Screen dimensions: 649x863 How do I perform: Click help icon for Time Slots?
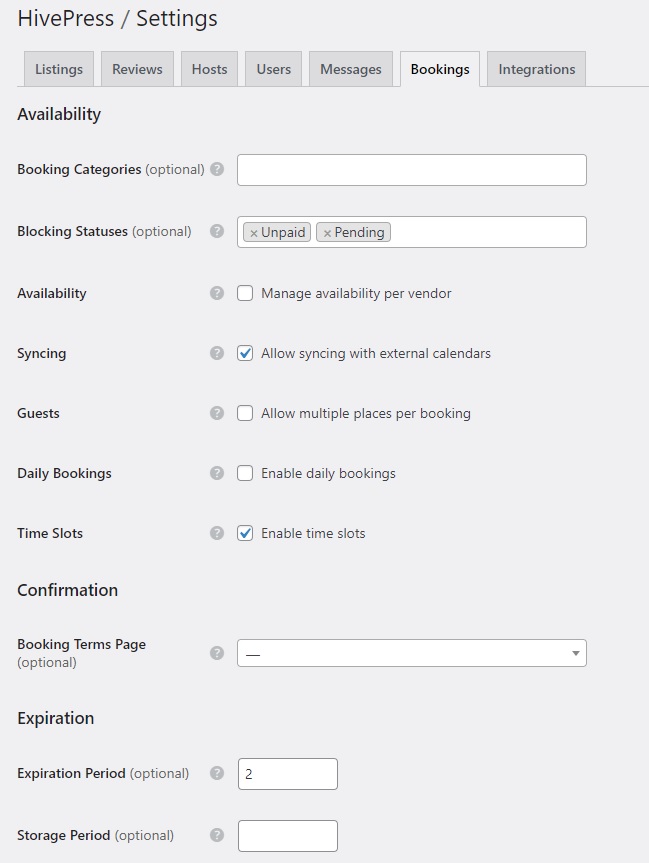pyautogui.click(x=217, y=533)
